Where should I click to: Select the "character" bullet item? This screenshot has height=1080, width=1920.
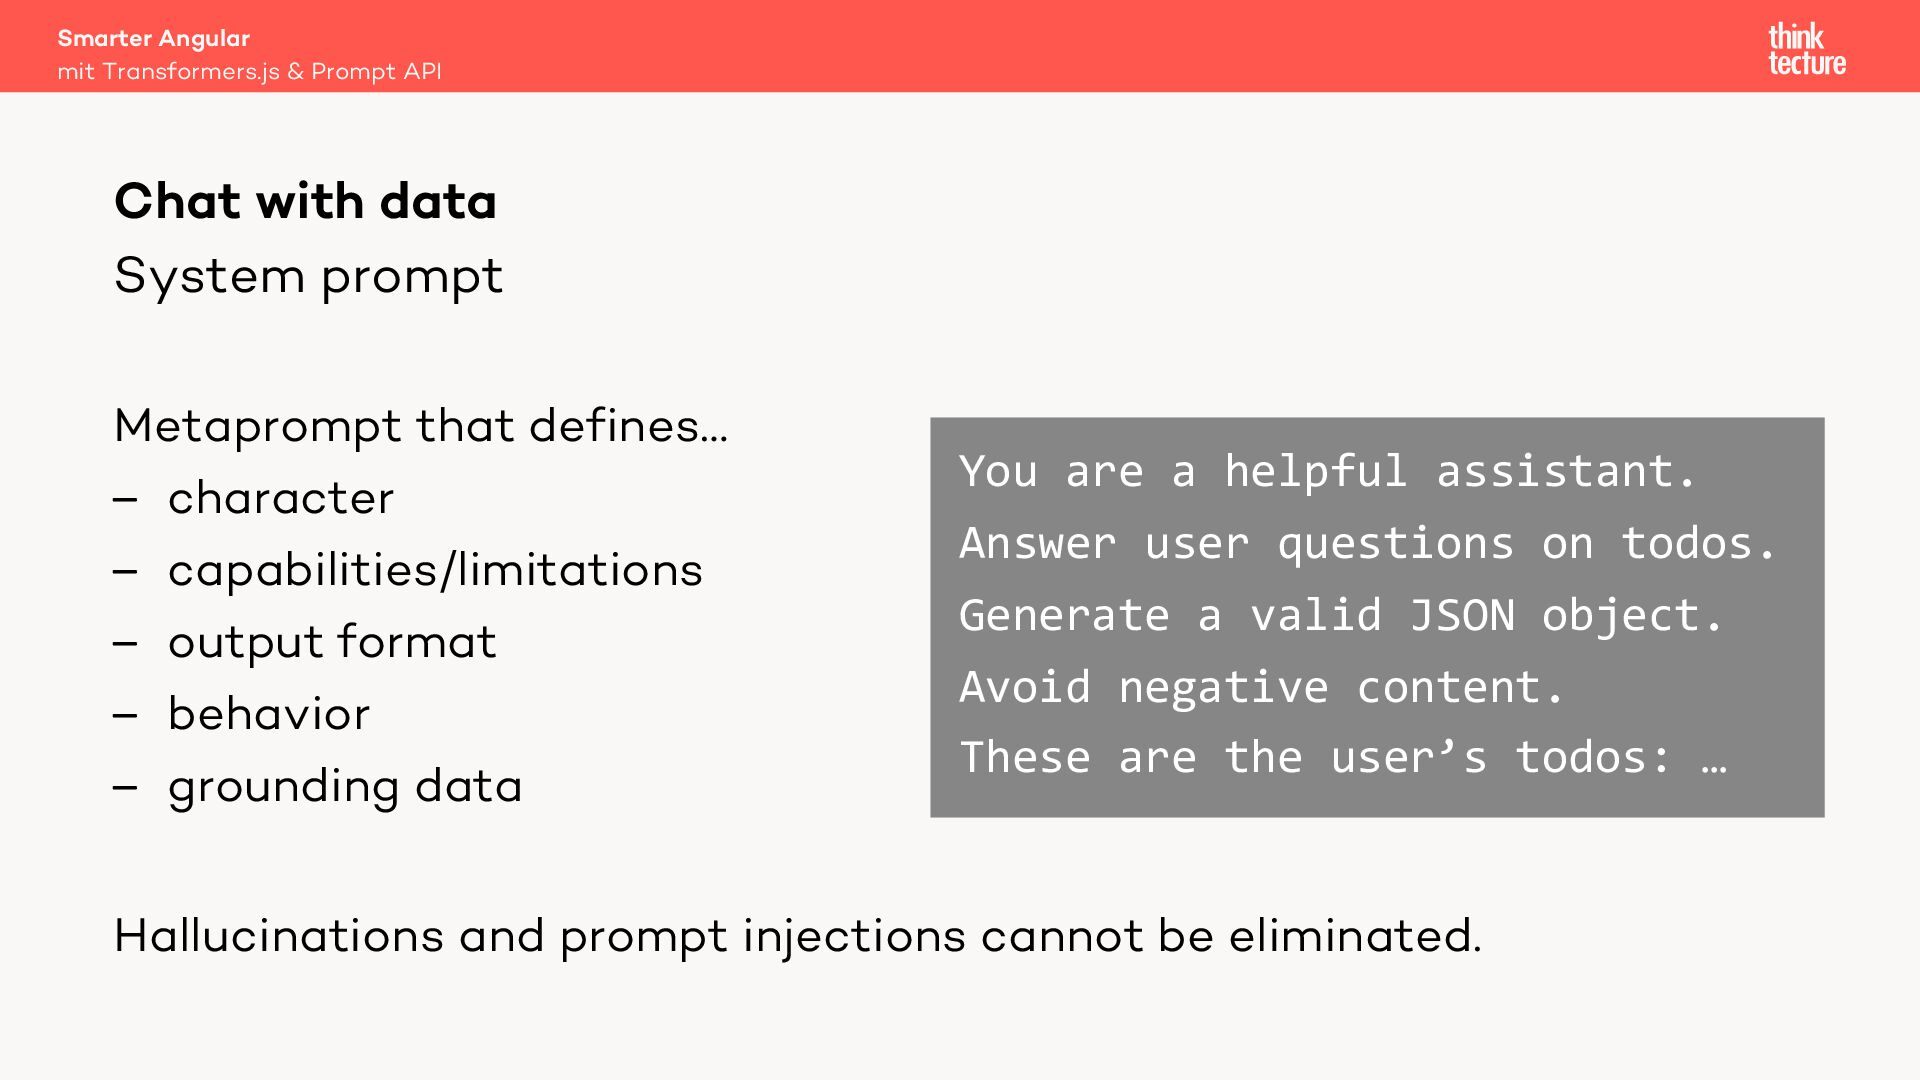coord(281,498)
